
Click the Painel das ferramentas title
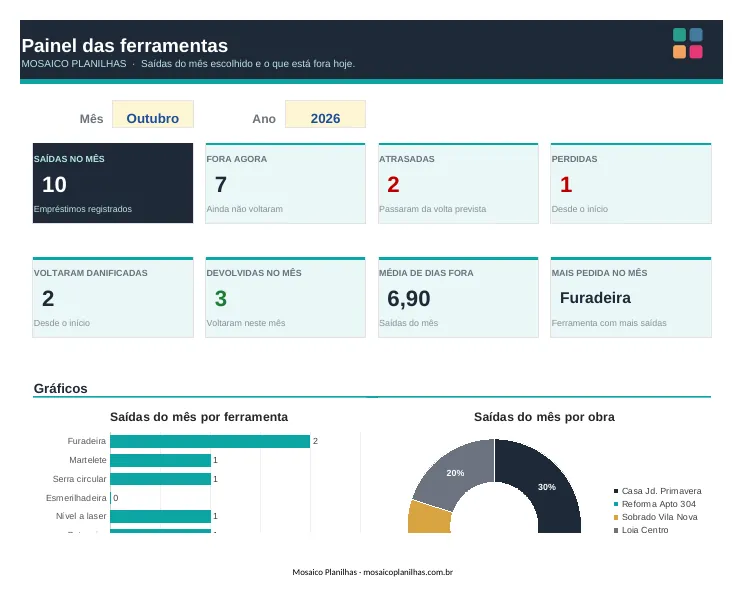[125, 46]
